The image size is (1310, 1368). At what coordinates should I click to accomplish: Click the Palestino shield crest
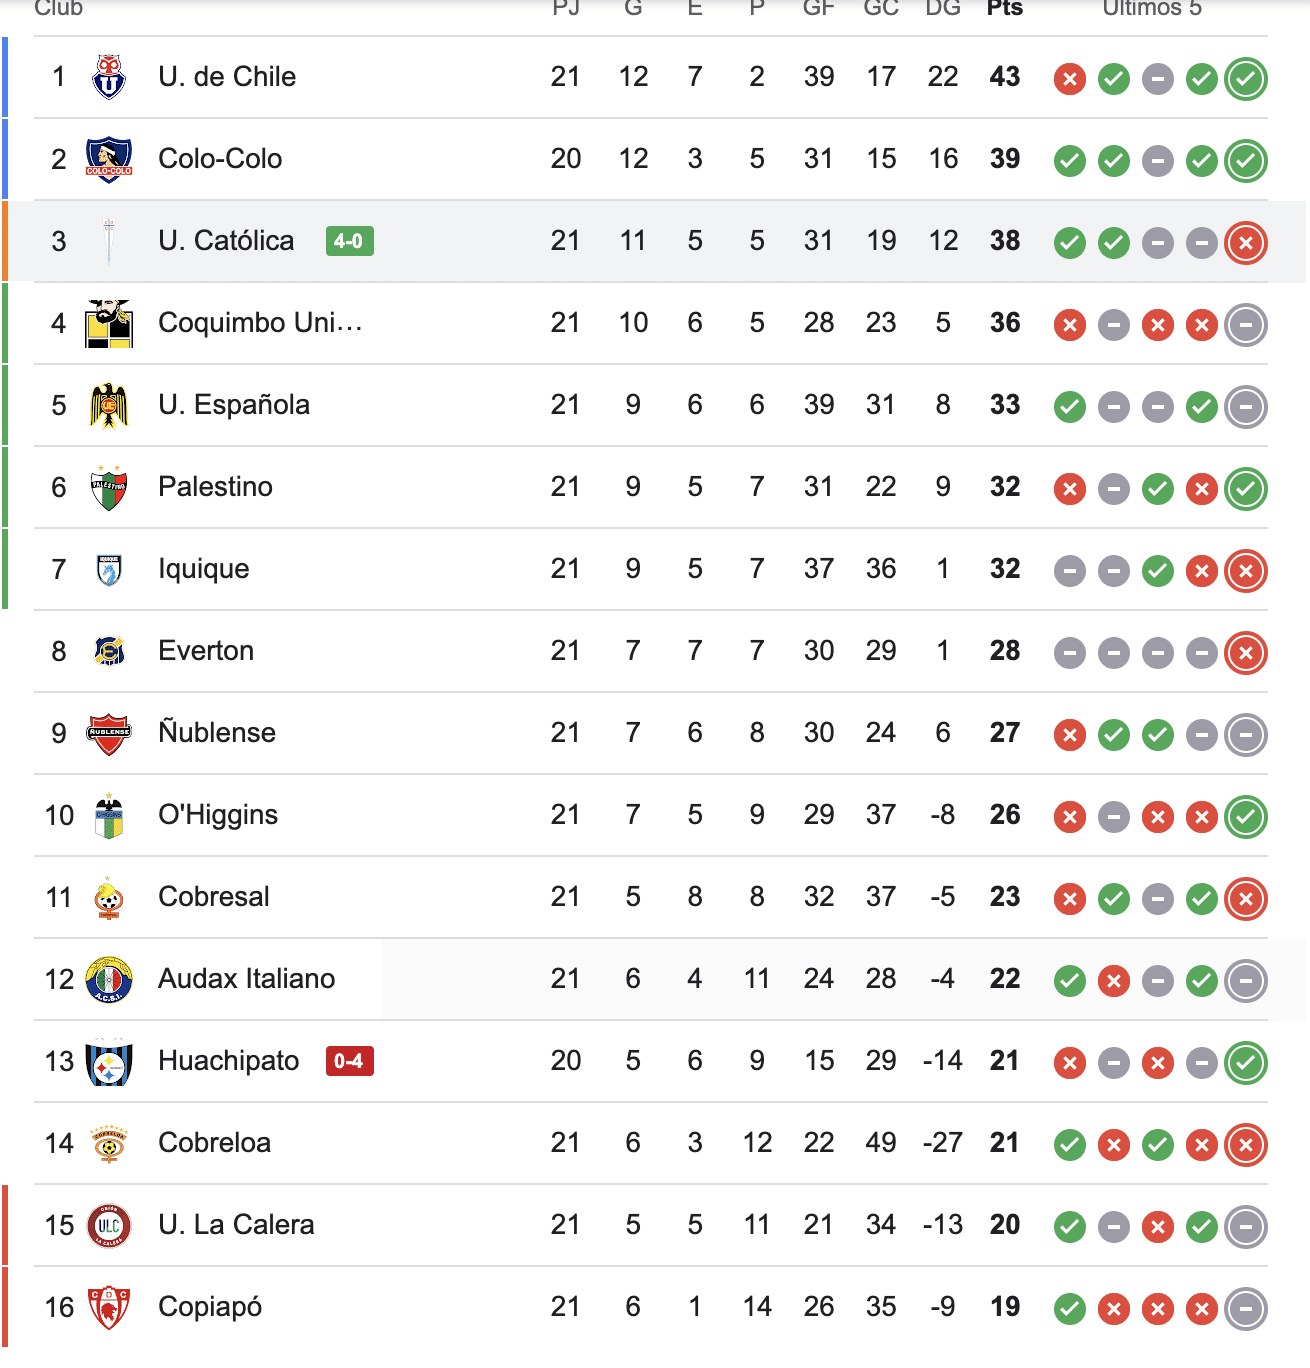109,487
